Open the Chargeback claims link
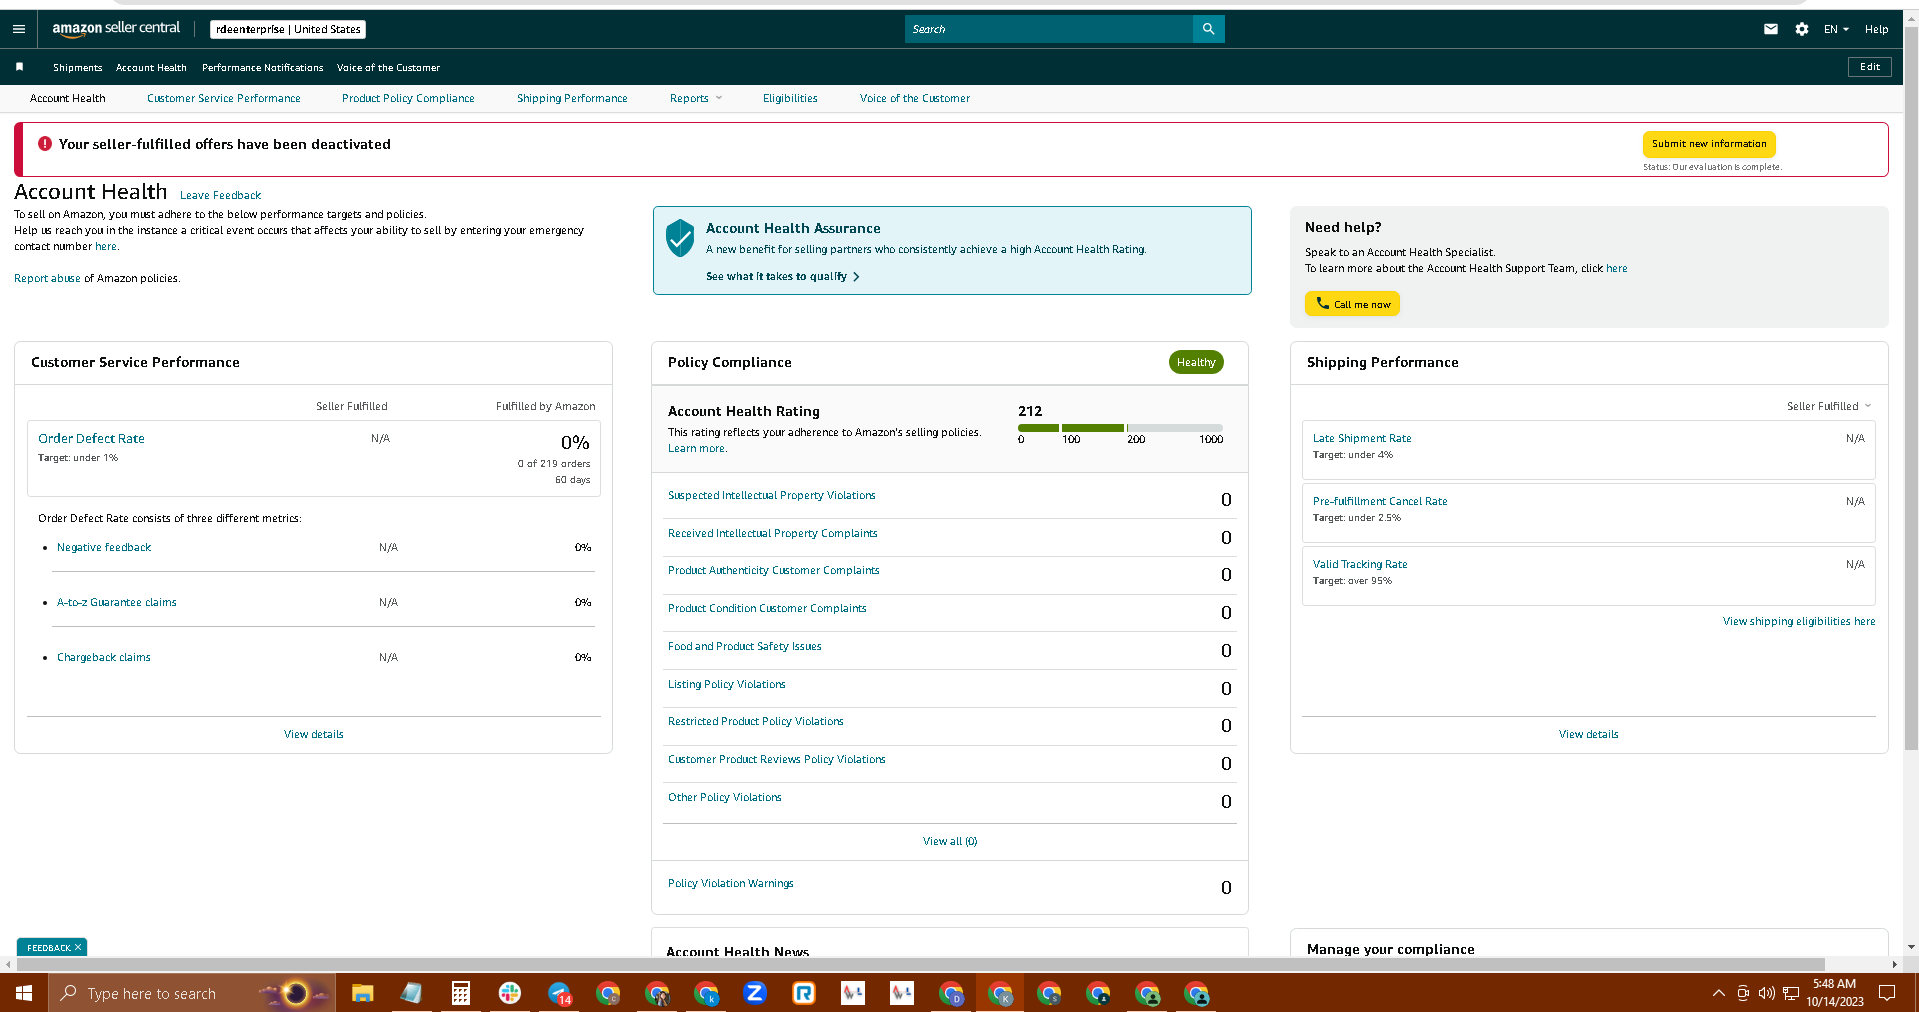Image resolution: width=1919 pixels, height=1012 pixels. pyautogui.click(x=104, y=657)
